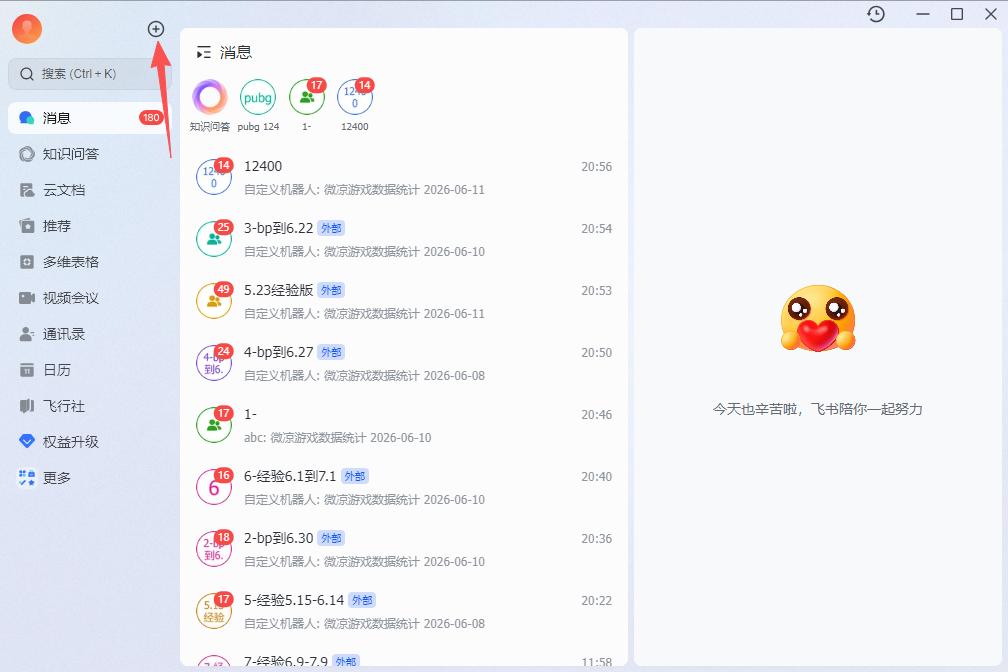Click 外部 tag on 5.23经验版
This screenshot has width=1008, height=672.
pos(331,290)
